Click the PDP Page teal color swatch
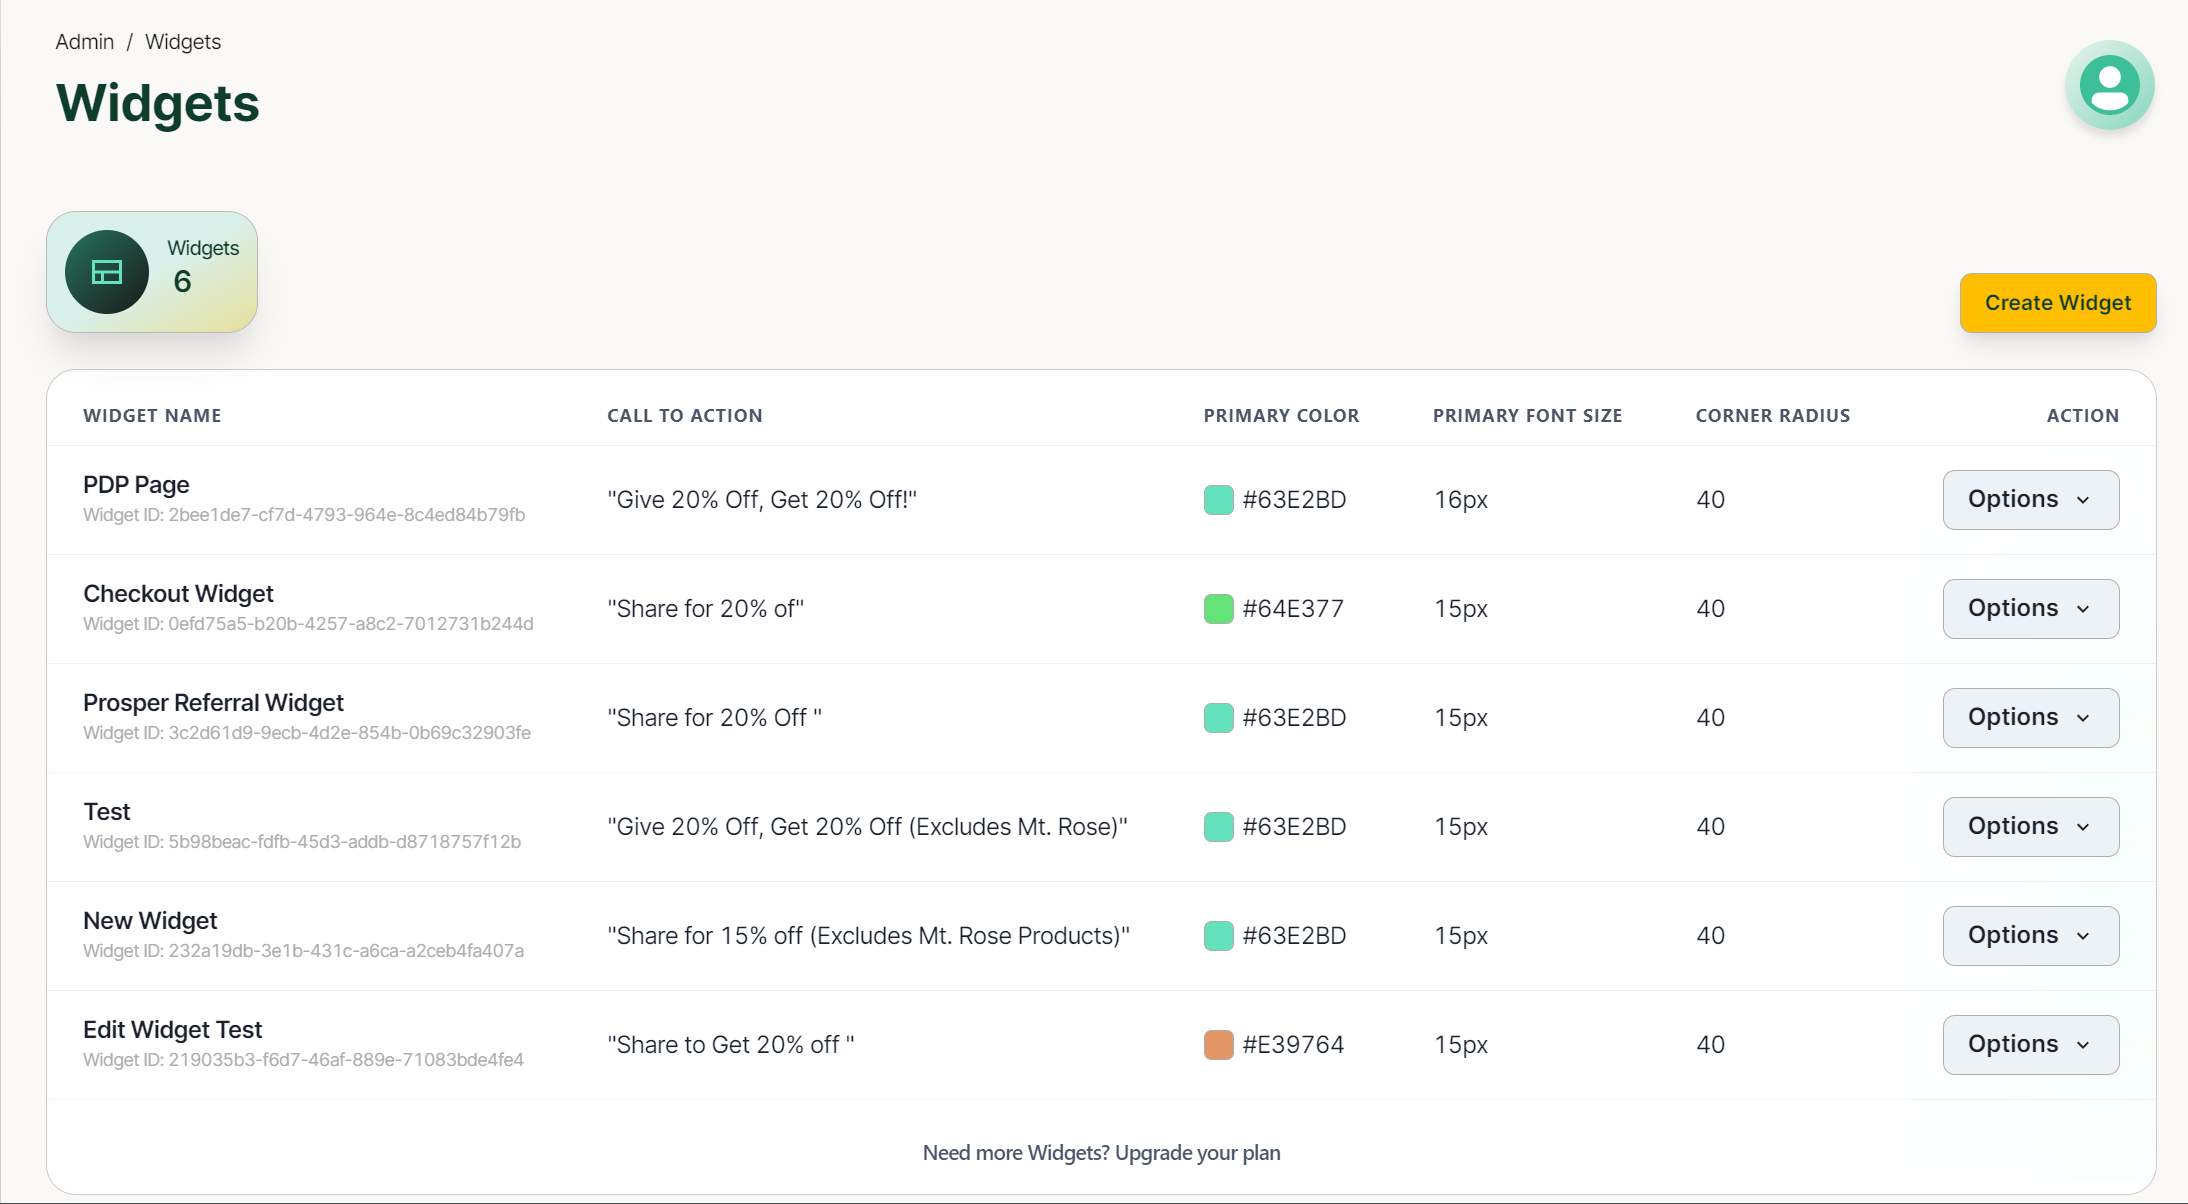 pyautogui.click(x=1218, y=499)
